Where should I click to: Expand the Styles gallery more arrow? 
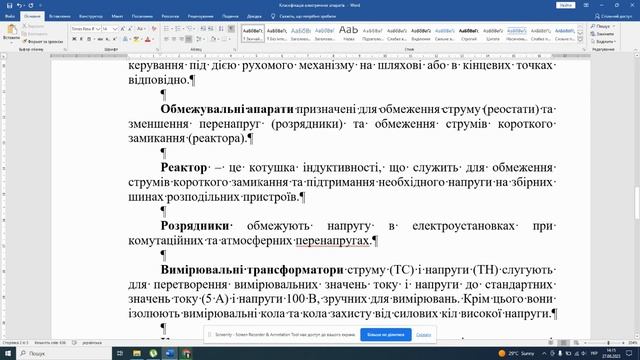pos(580,39)
